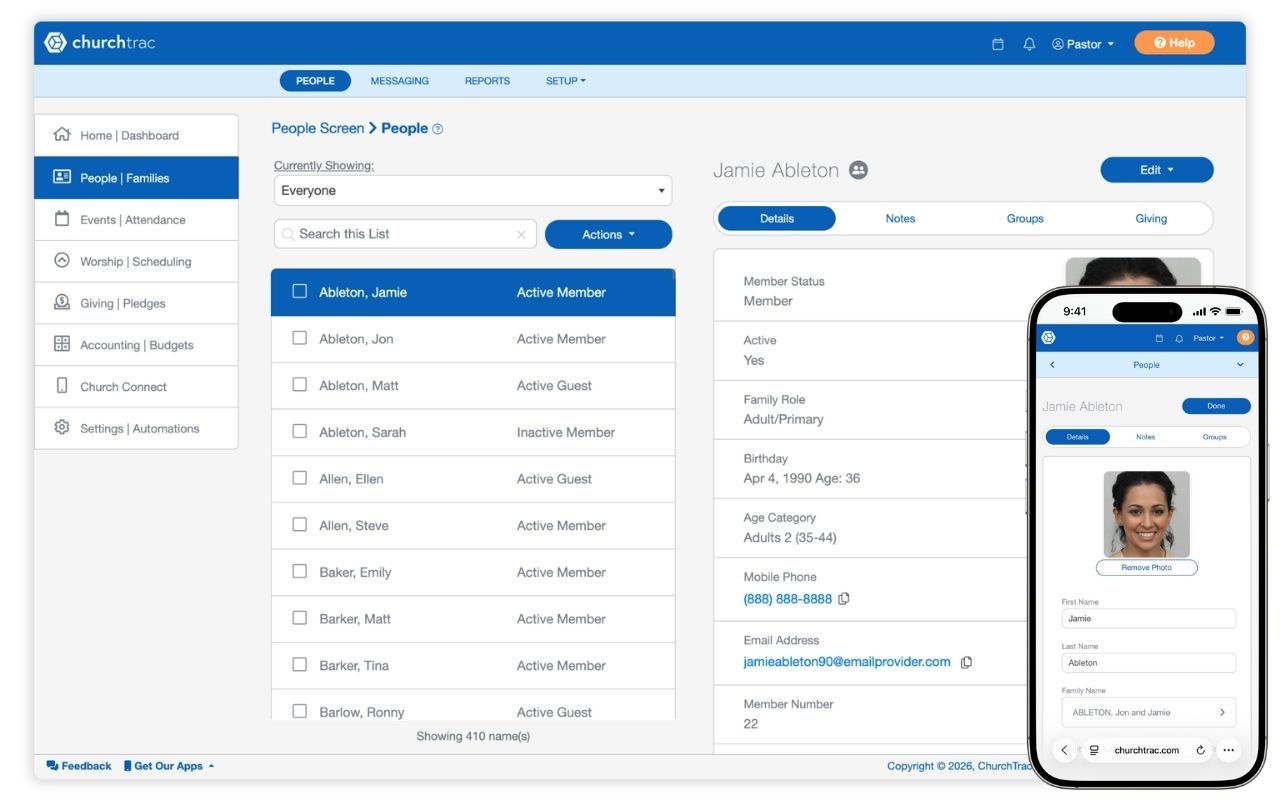Click the orange Help button
Viewport: 1280px width, 800px height.
point(1174,43)
